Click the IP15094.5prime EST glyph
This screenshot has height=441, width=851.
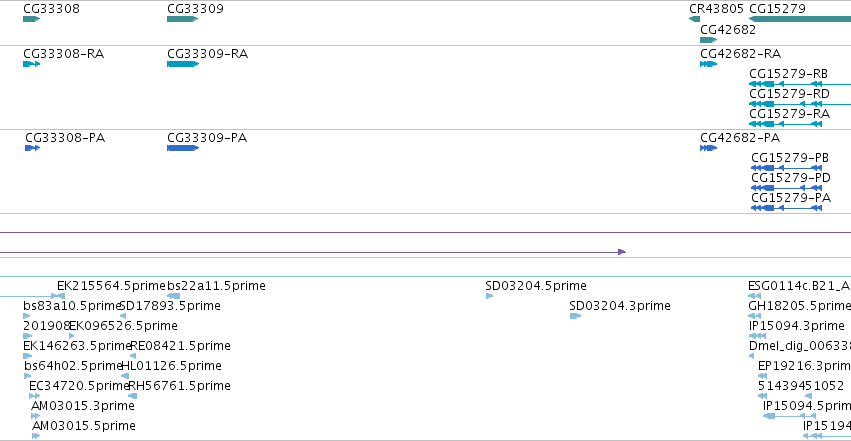789,416
